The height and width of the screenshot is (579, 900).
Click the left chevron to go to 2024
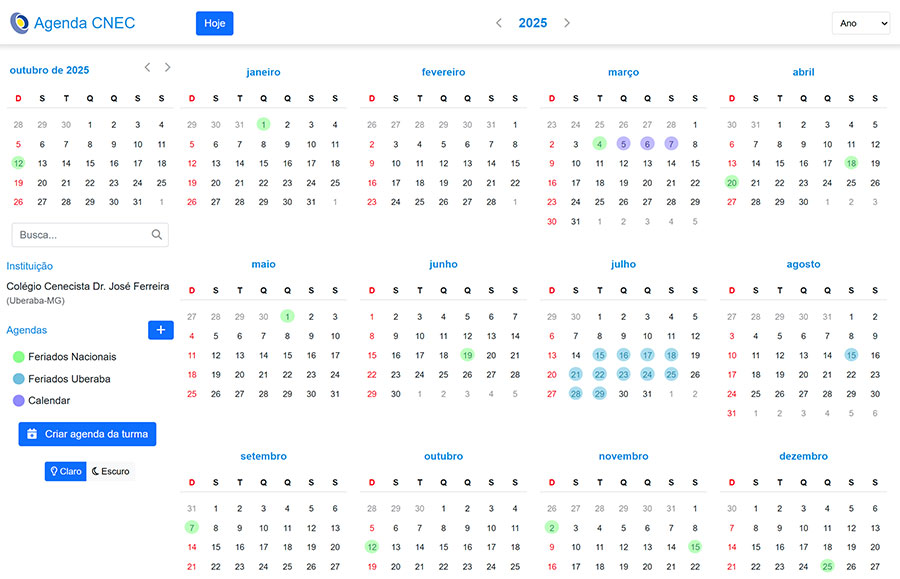point(499,22)
